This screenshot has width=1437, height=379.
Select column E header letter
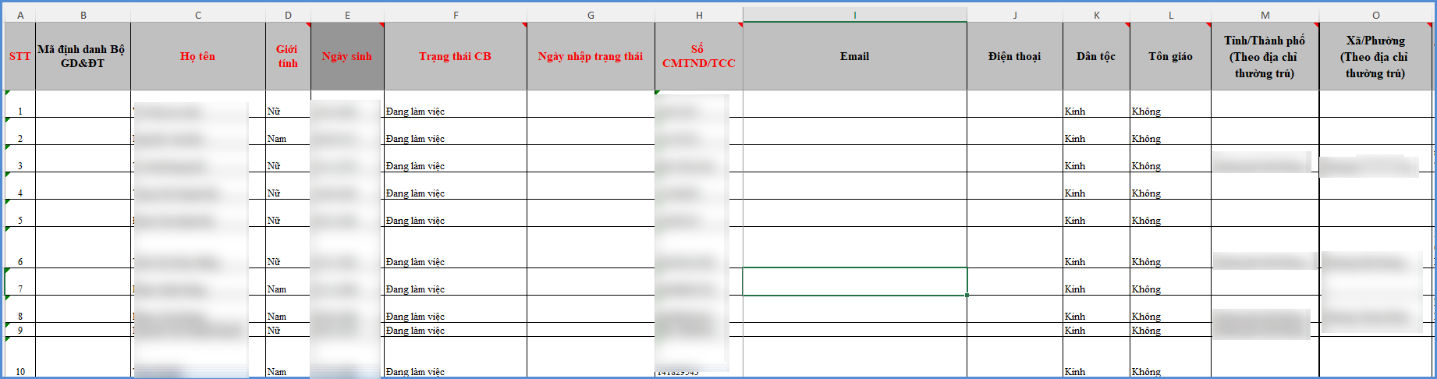(347, 15)
